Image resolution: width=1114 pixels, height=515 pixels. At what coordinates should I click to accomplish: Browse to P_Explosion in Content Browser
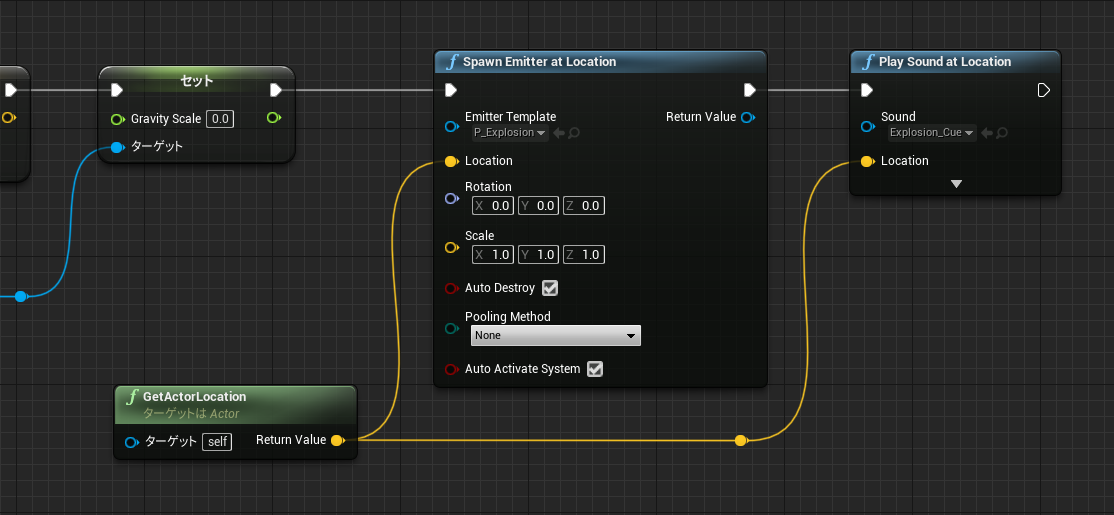573,133
